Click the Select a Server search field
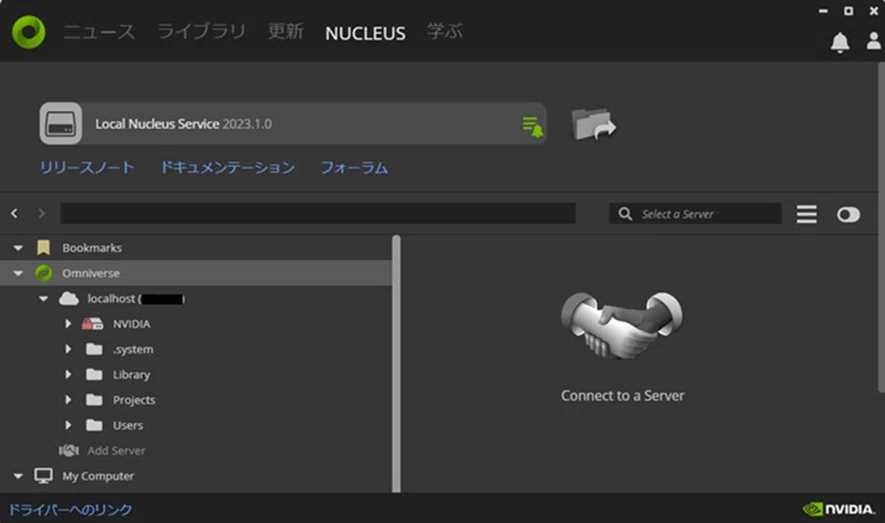This screenshot has width=885, height=523. coord(695,214)
